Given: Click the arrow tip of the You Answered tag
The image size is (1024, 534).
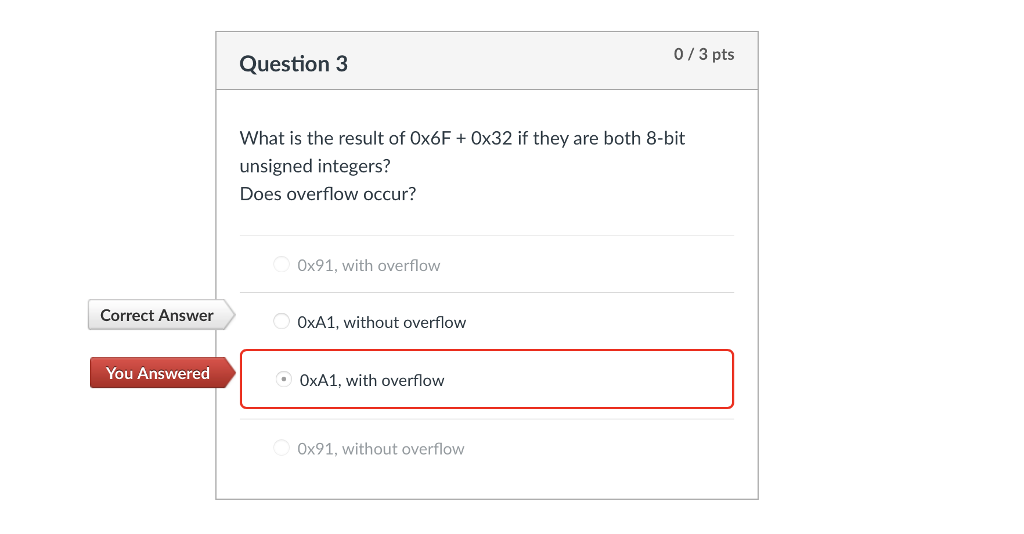Looking at the screenshot, I should pos(231,373).
